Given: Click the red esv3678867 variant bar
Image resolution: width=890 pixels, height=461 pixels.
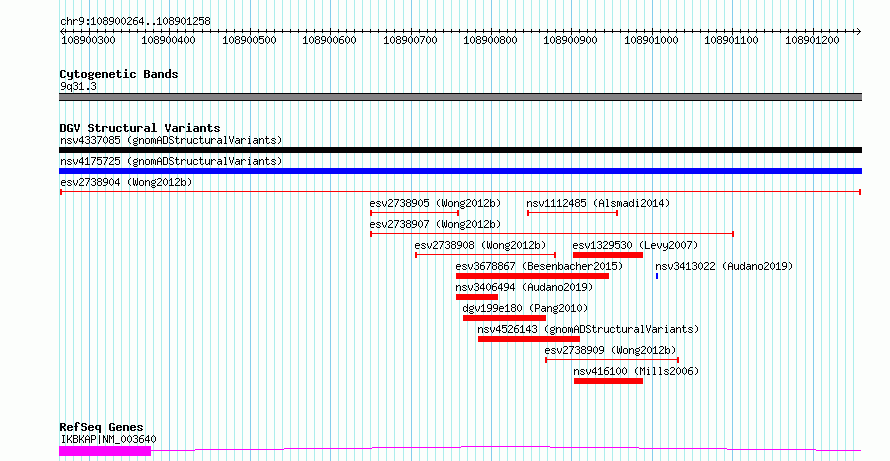Looking at the screenshot, I should tap(532, 276).
